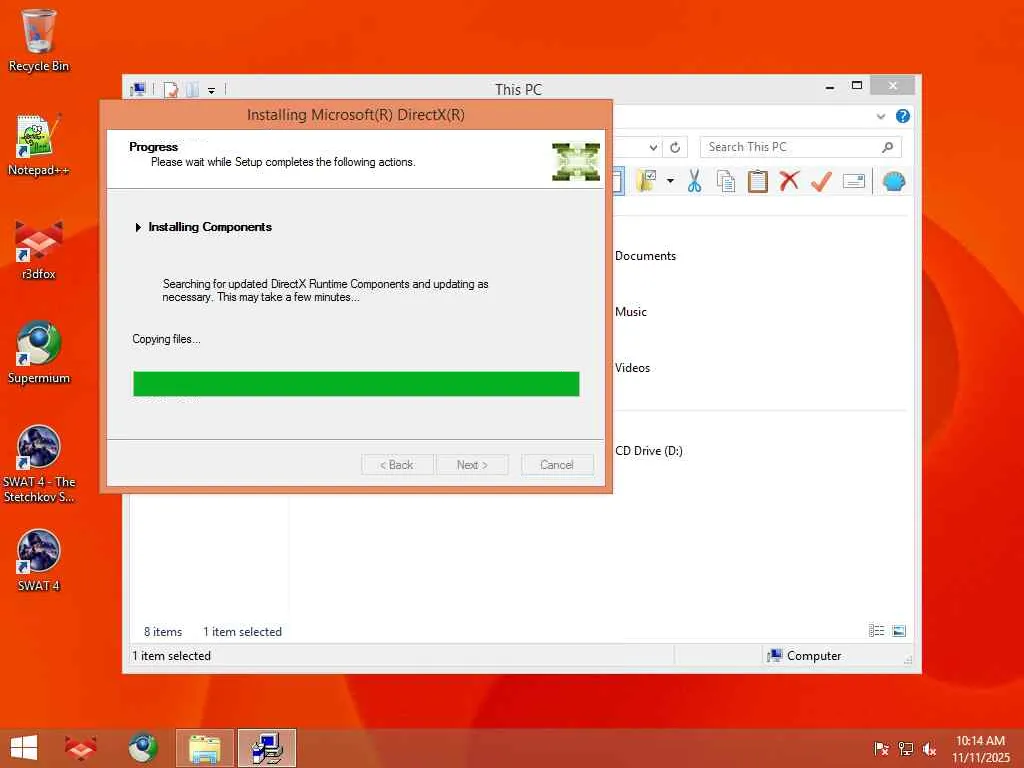Click the Refresh button next to address bar
Screen dimensions: 1024x768
coord(675,148)
